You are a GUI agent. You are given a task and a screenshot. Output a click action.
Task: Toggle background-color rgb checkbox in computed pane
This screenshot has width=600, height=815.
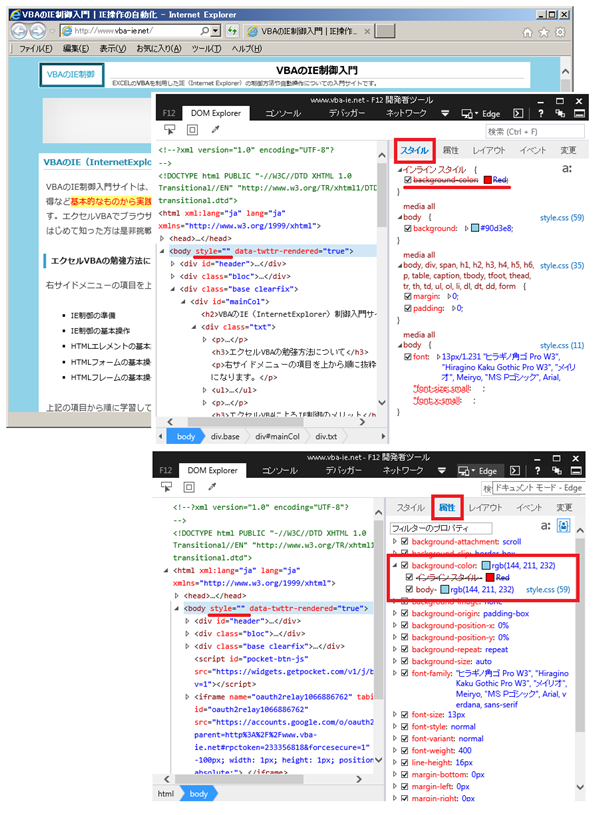405,566
